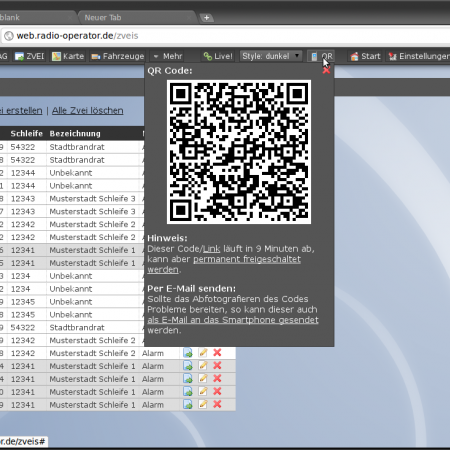Edit the last 12341 Musterstadt Schleife 1 row

[203, 405]
